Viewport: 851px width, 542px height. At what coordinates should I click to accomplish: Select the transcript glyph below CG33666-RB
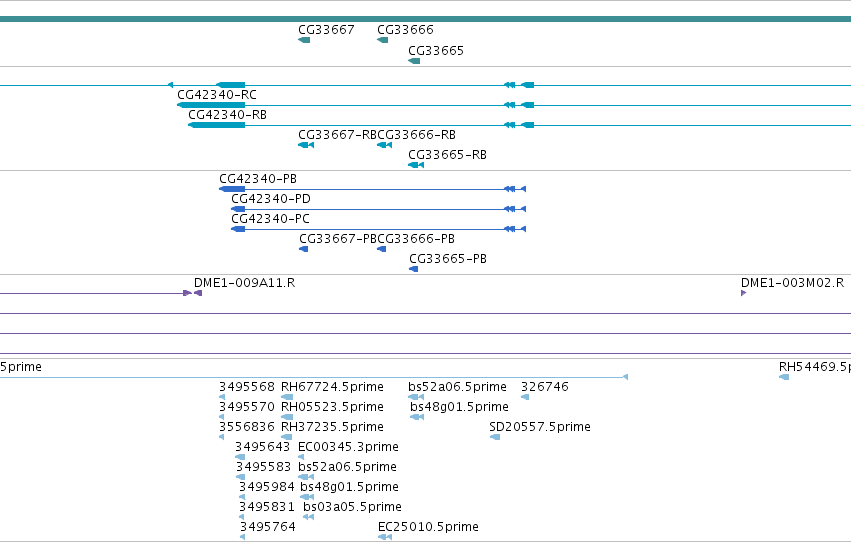coord(385,145)
